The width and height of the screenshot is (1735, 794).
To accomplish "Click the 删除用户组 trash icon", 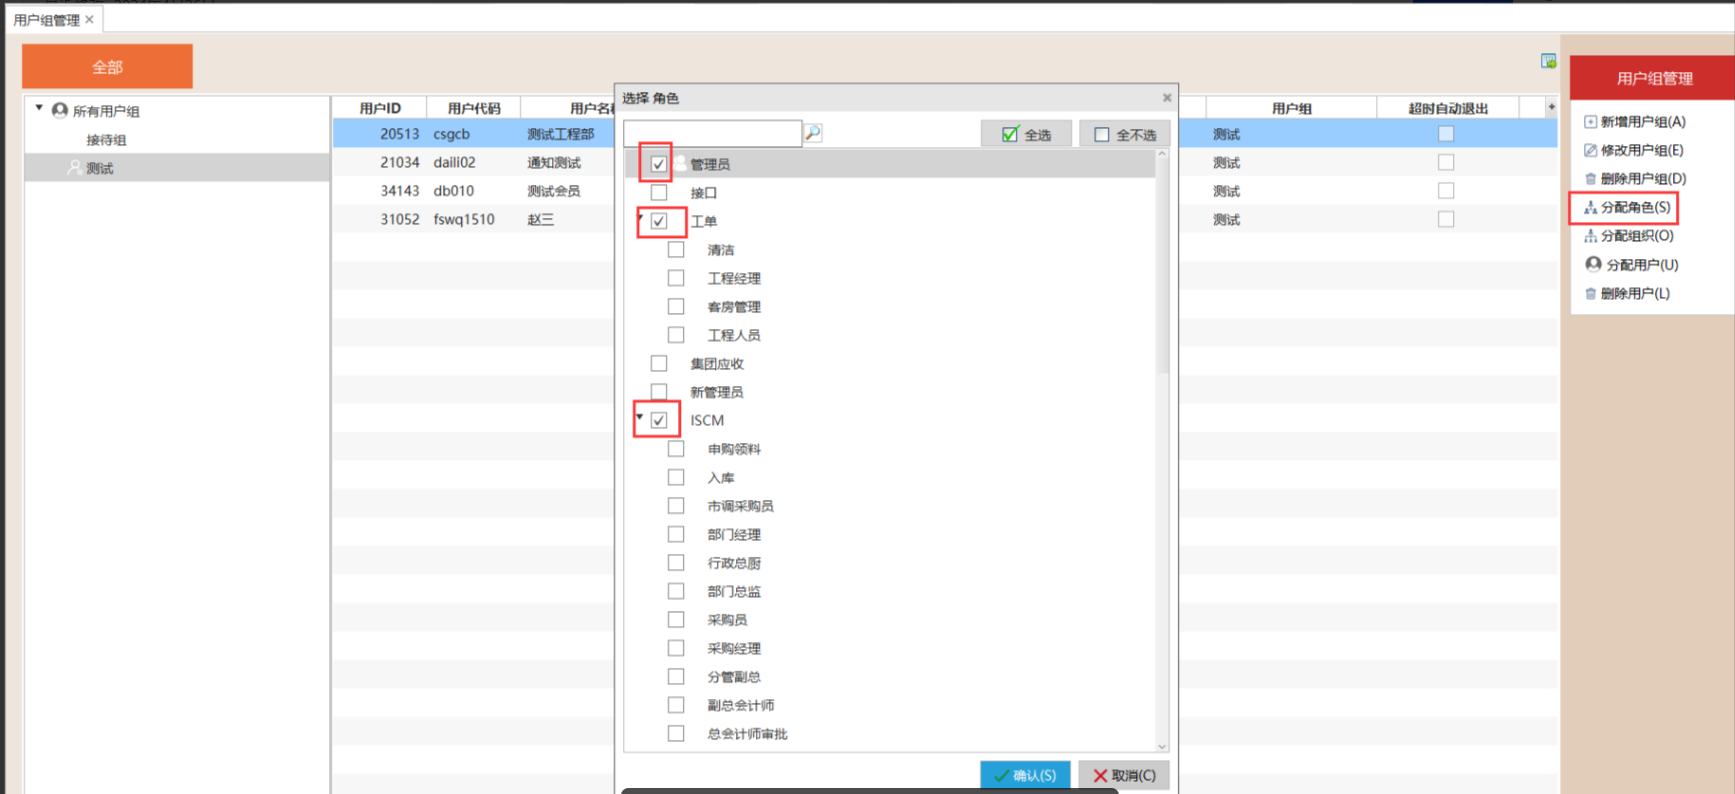I will click(1590, 179).
